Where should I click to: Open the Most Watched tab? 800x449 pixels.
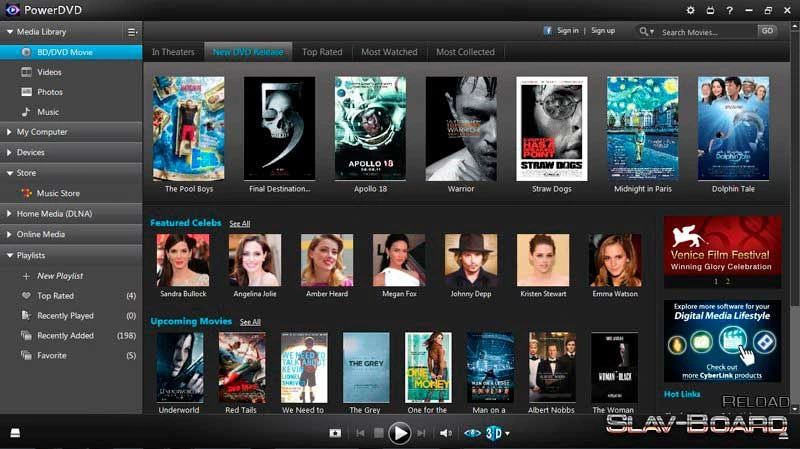[389, 52]
